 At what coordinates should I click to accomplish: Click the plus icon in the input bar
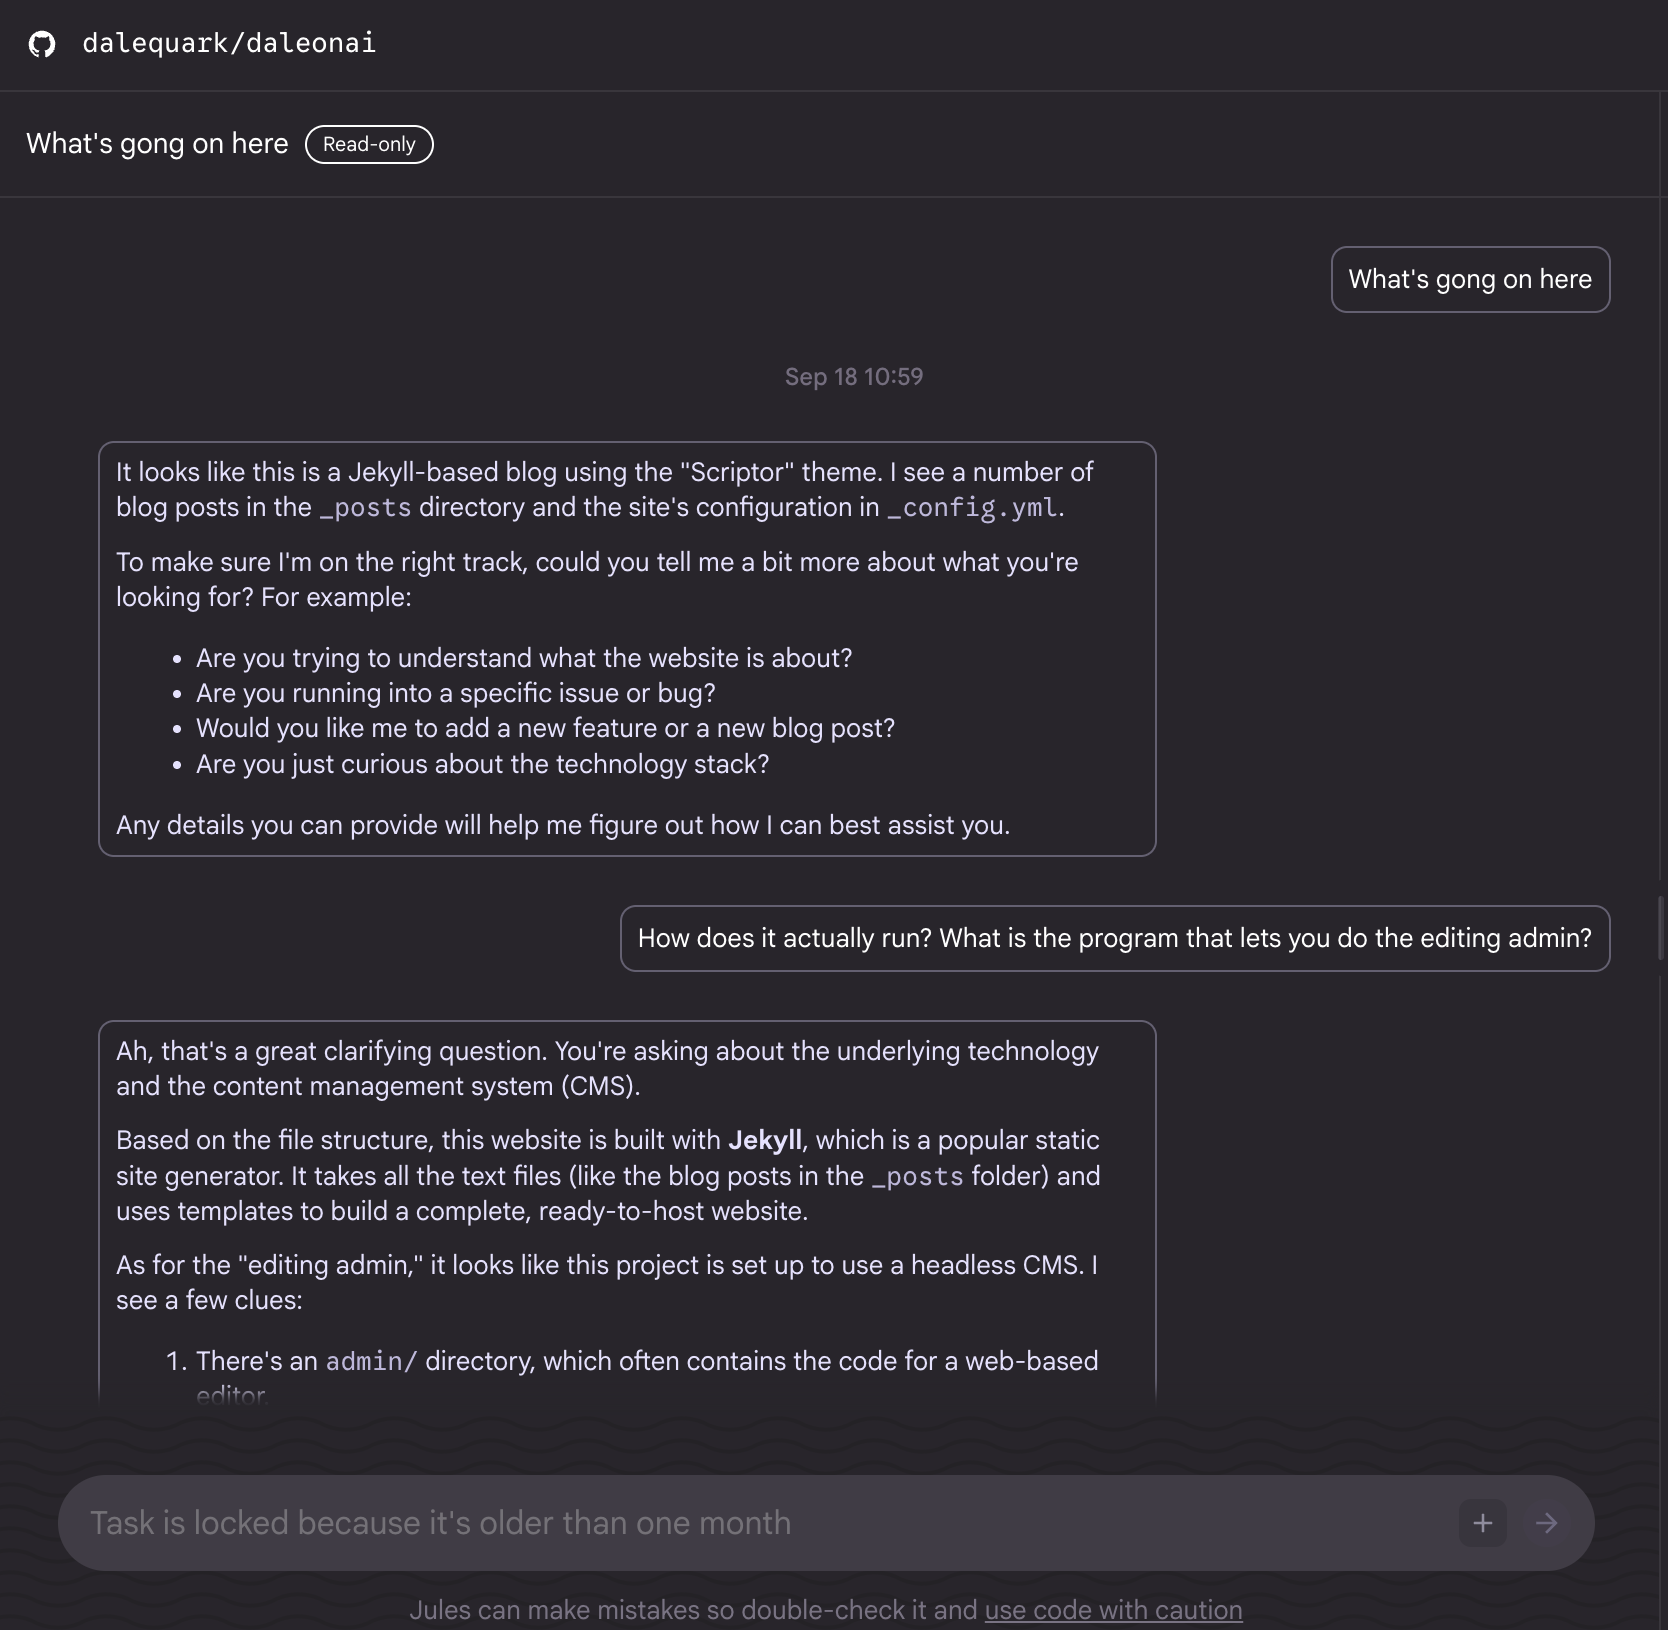click(1482, 1523)
